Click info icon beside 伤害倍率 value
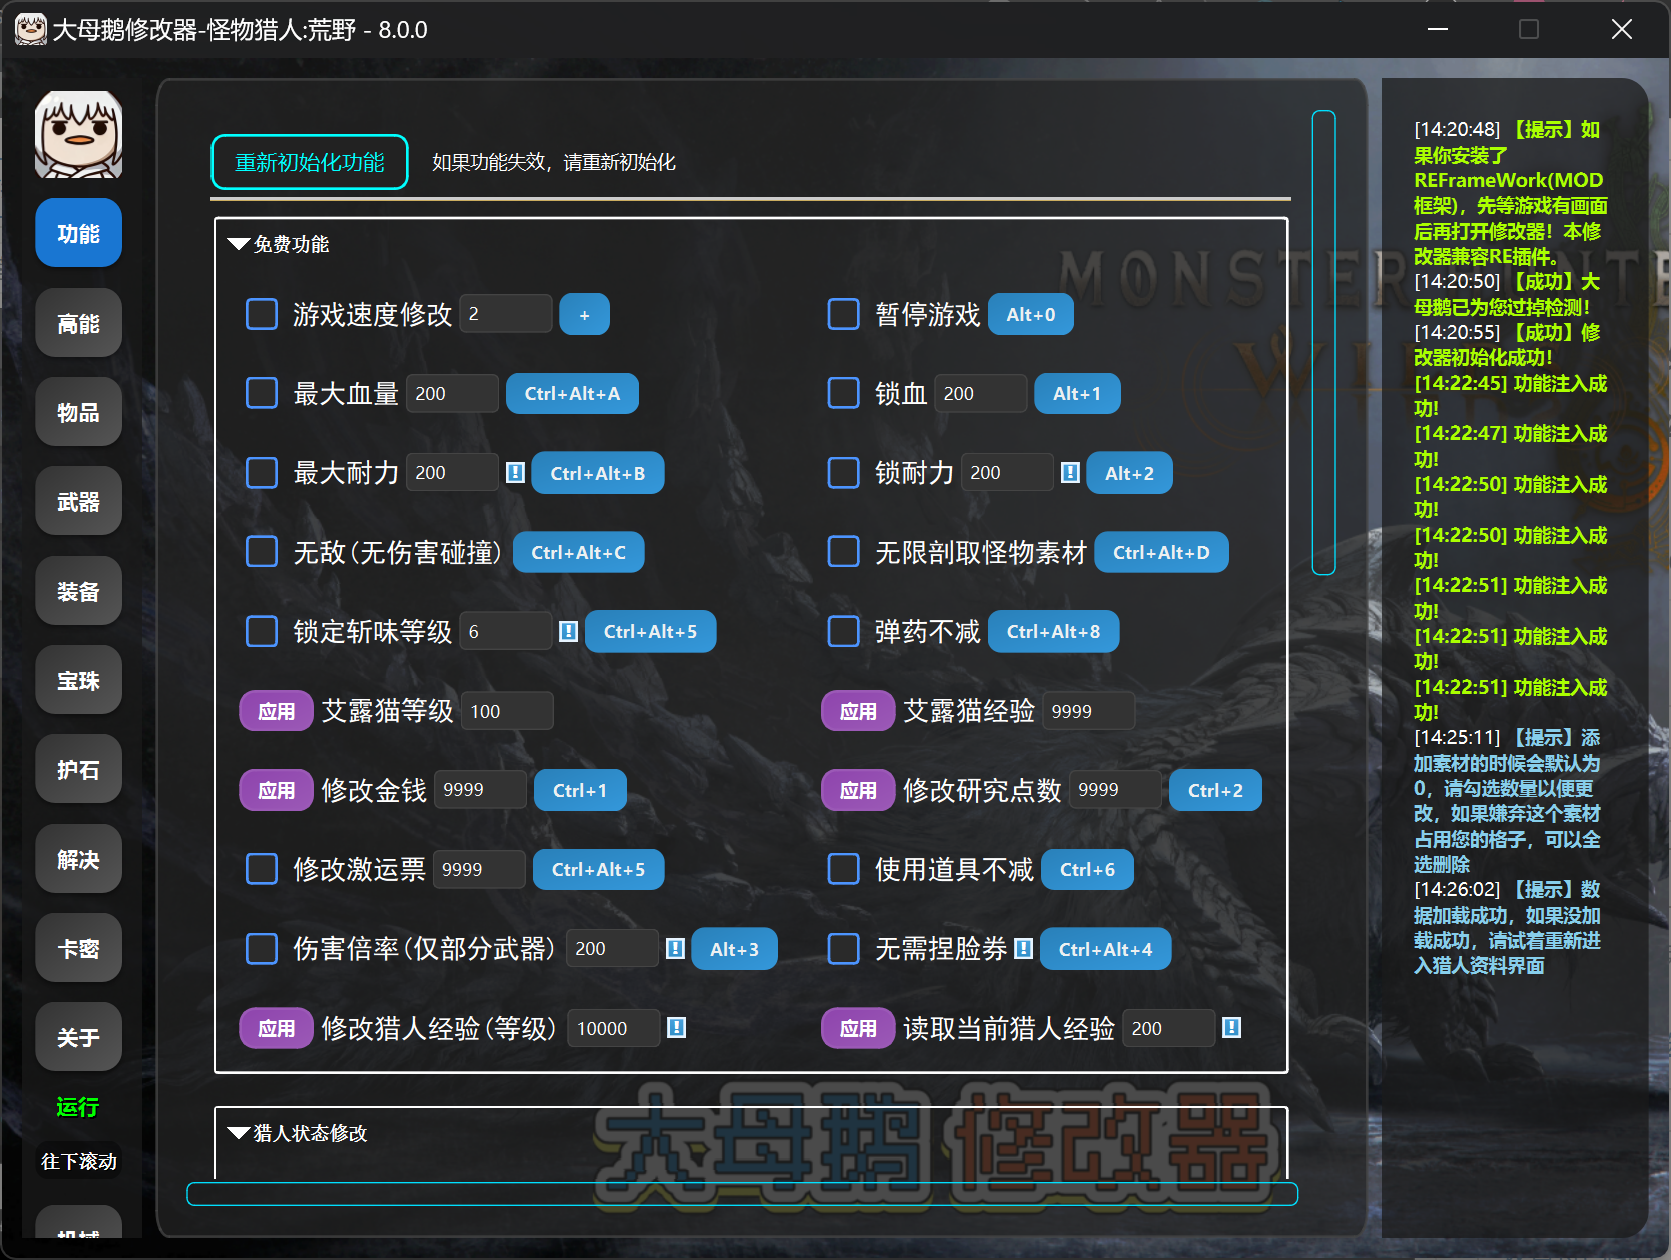 coord(675,949)
